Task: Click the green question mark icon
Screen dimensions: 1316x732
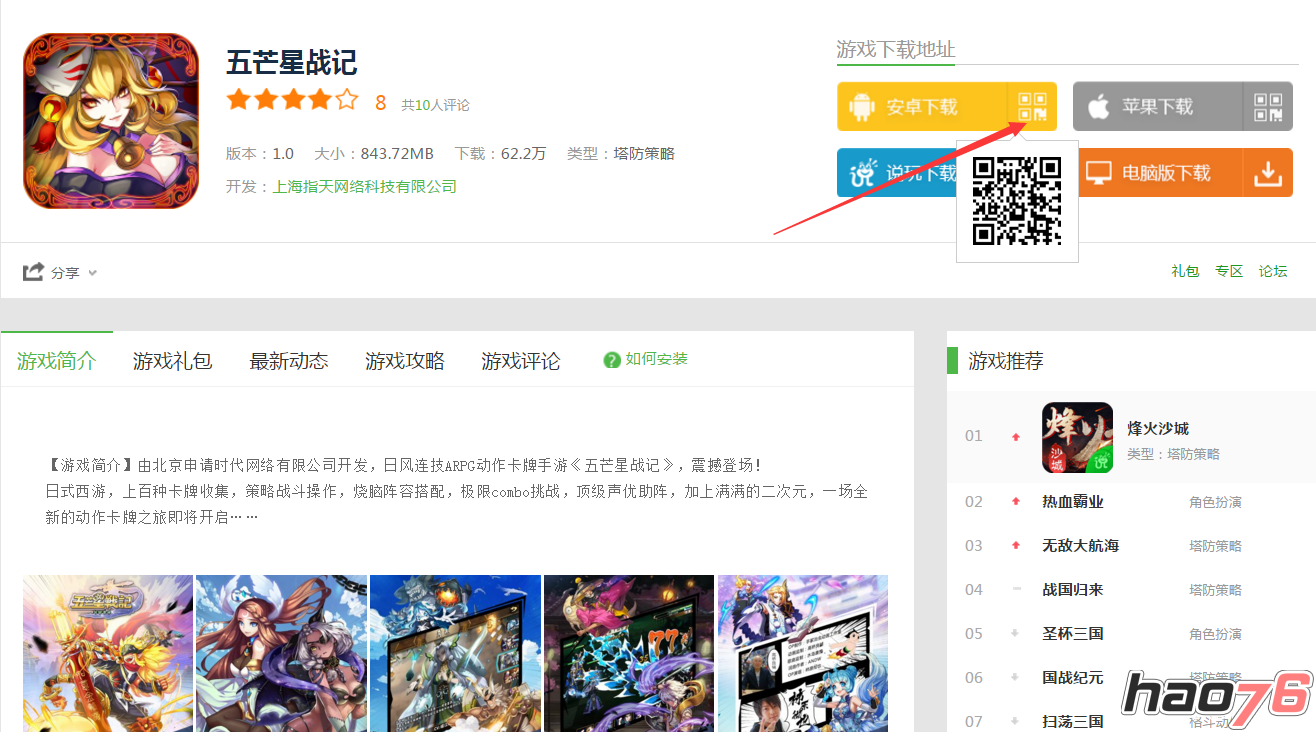Action: (612, 360)
